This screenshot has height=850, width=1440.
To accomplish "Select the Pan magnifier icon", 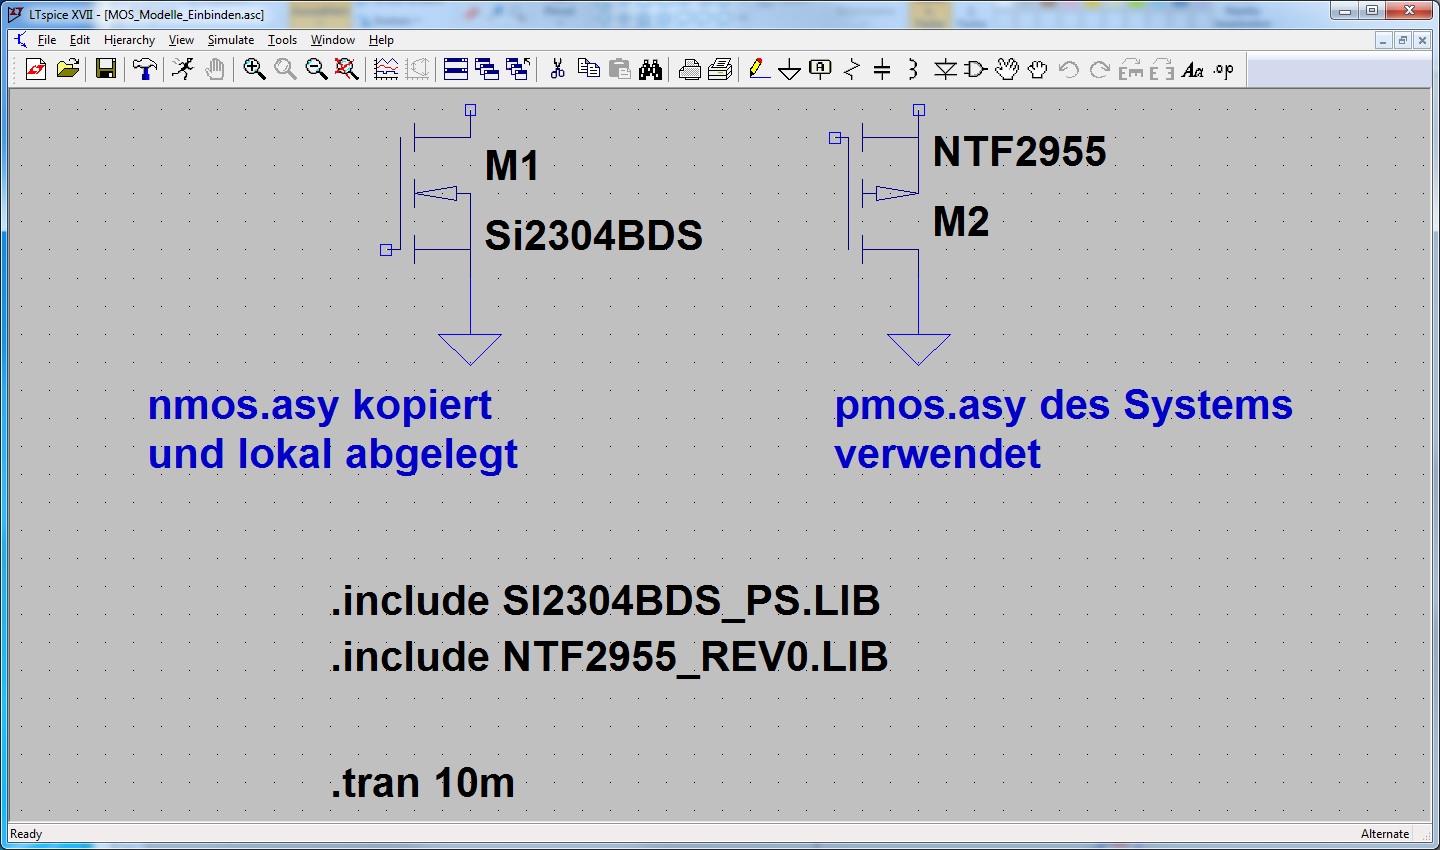I will coord(285,69).
